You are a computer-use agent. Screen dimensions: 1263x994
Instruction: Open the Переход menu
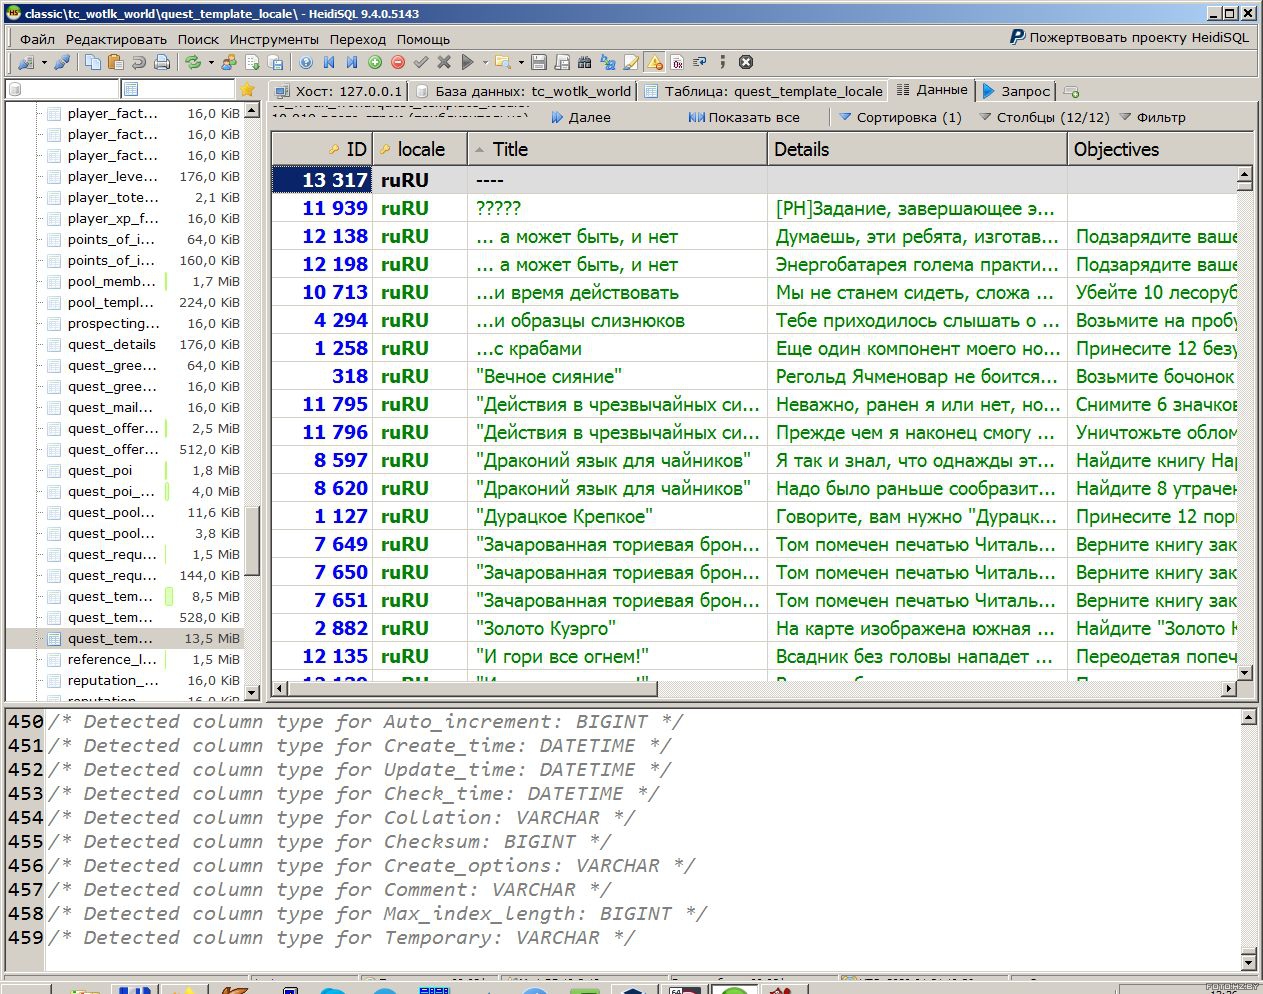(357, 39)
